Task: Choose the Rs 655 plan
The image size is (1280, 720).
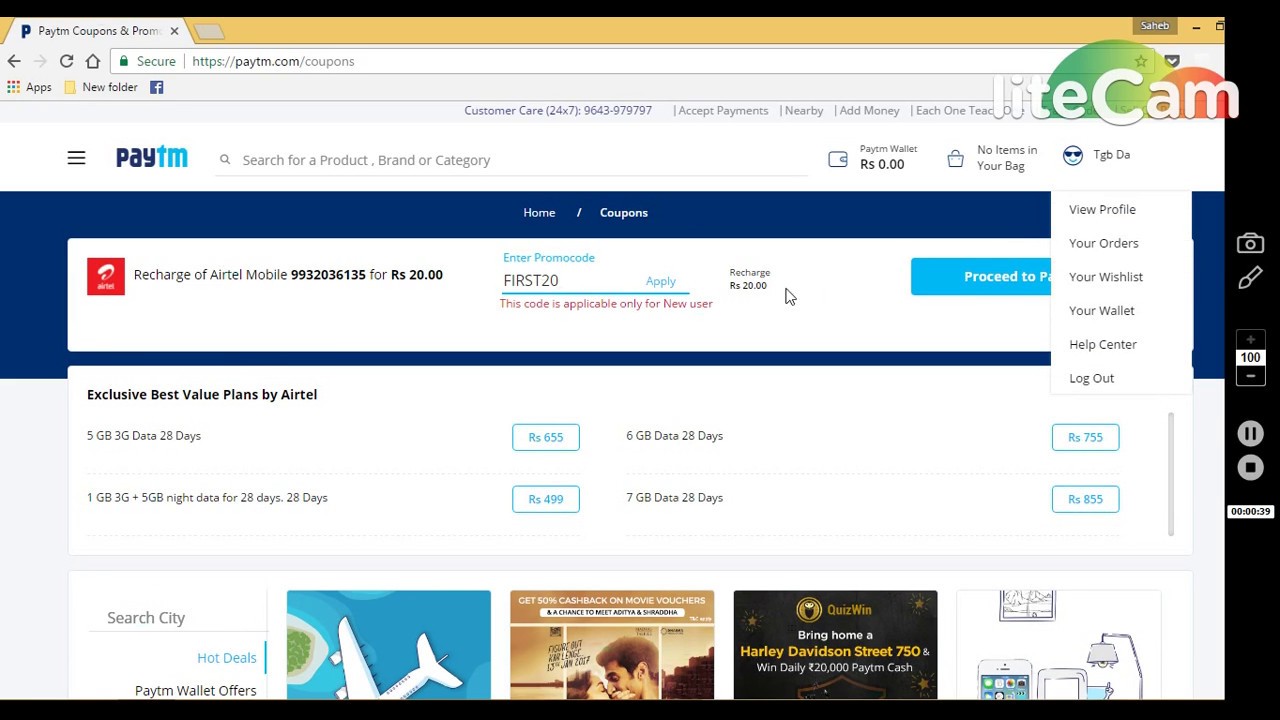Action: pos(546,437)
